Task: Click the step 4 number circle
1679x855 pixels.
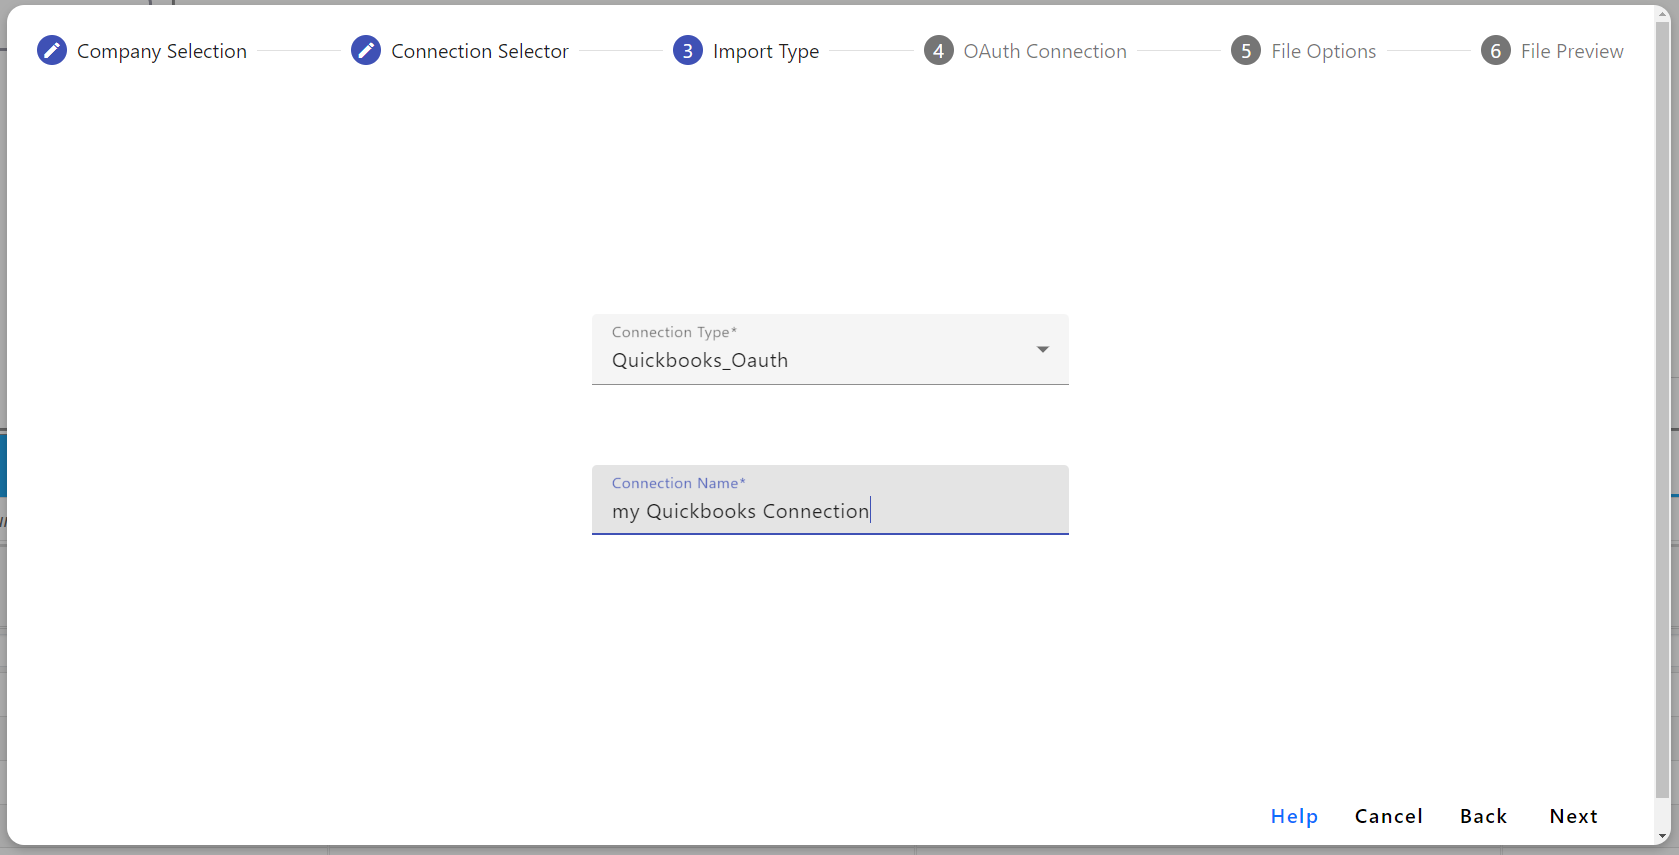Action: pos(938,50)
